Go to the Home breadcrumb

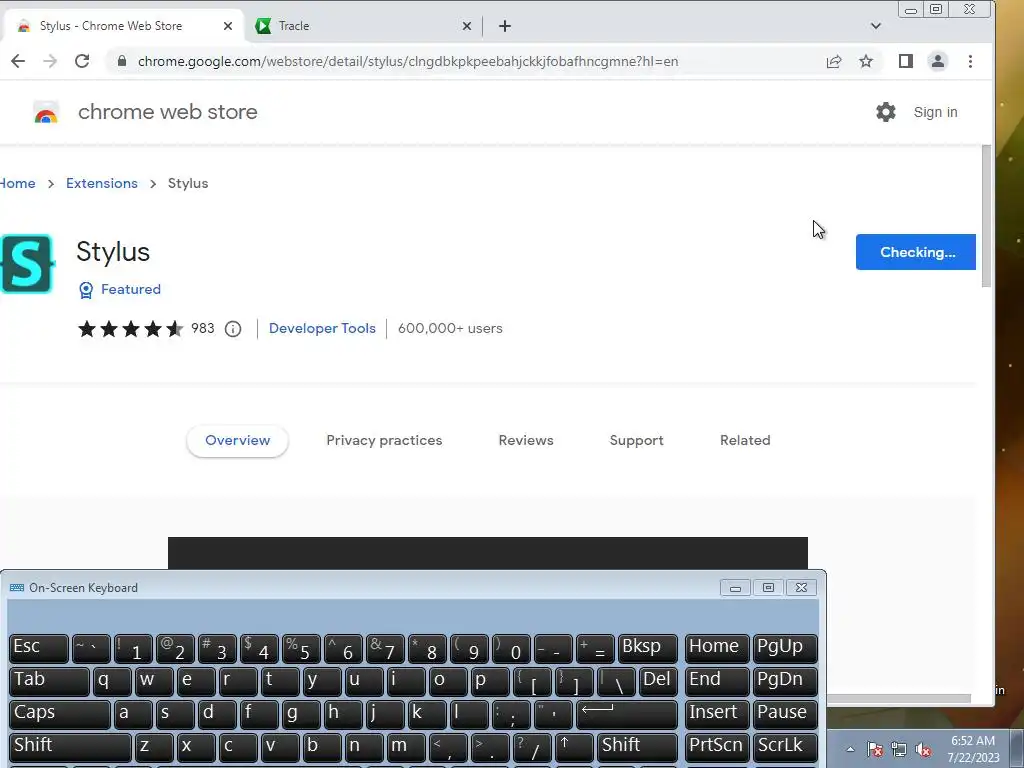pos(18,184)
